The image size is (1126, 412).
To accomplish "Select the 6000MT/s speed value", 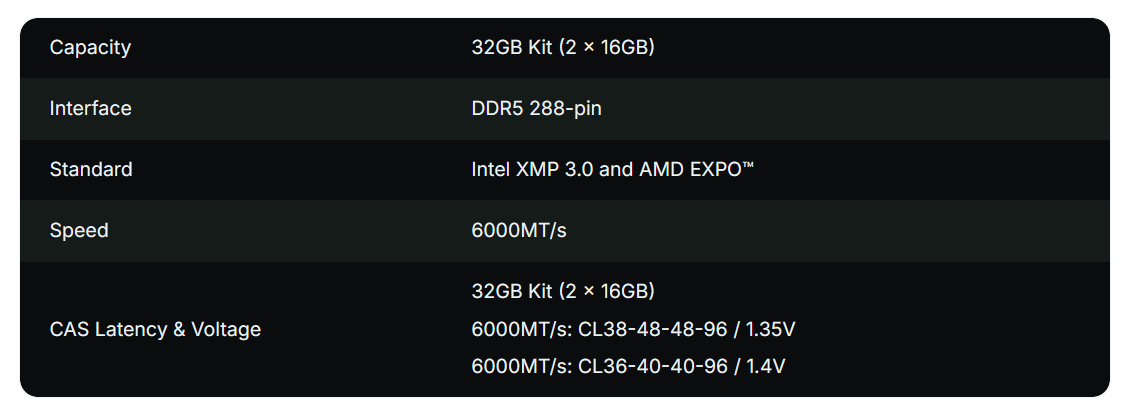I will pyautogui.click(x=518, y=230).
